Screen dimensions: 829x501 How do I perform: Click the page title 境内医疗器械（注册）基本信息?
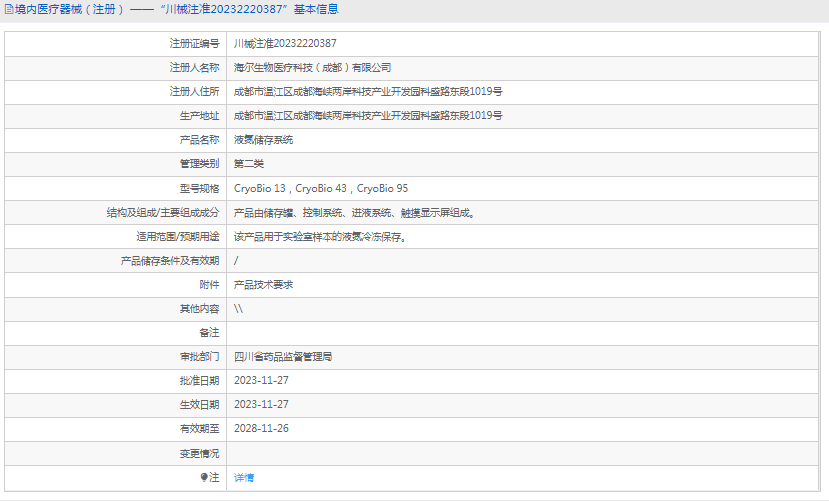(x=177, y=10)
